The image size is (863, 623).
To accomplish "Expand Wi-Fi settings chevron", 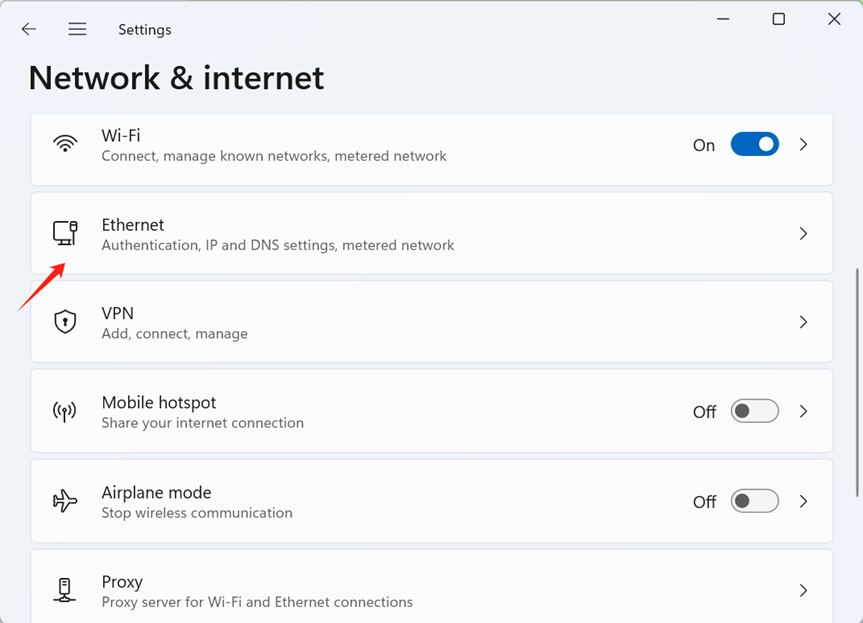I will click(x=804, y=144).
